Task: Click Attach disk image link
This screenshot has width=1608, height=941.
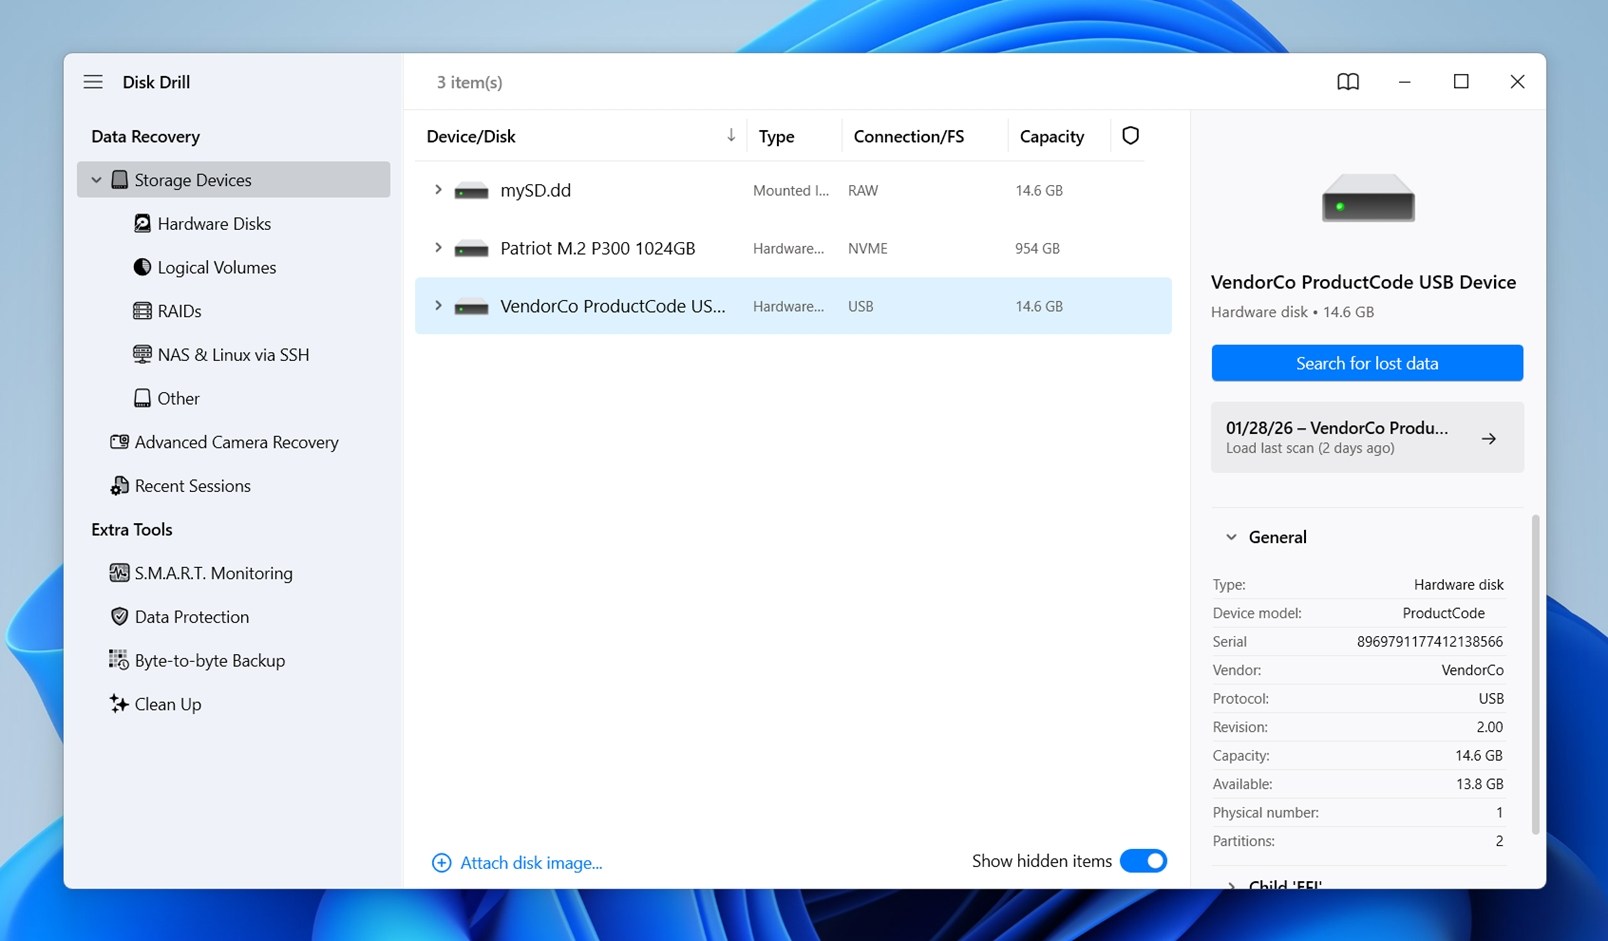Action: [x=530, y=862]
